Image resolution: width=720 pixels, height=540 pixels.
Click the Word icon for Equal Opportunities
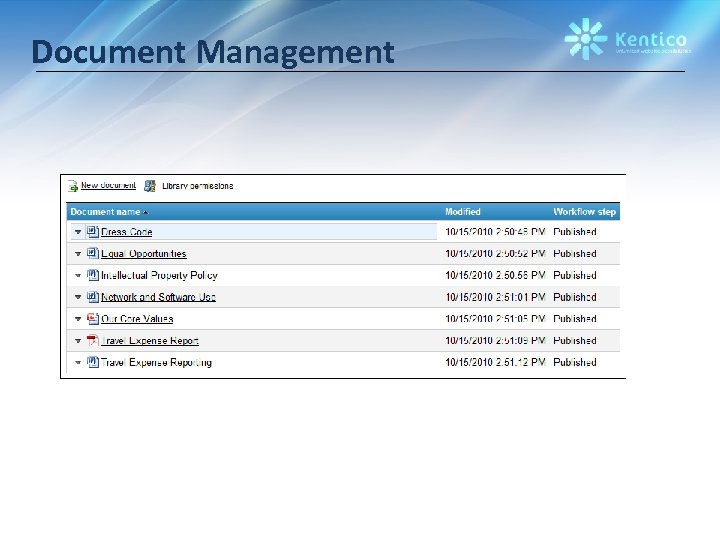93,253
